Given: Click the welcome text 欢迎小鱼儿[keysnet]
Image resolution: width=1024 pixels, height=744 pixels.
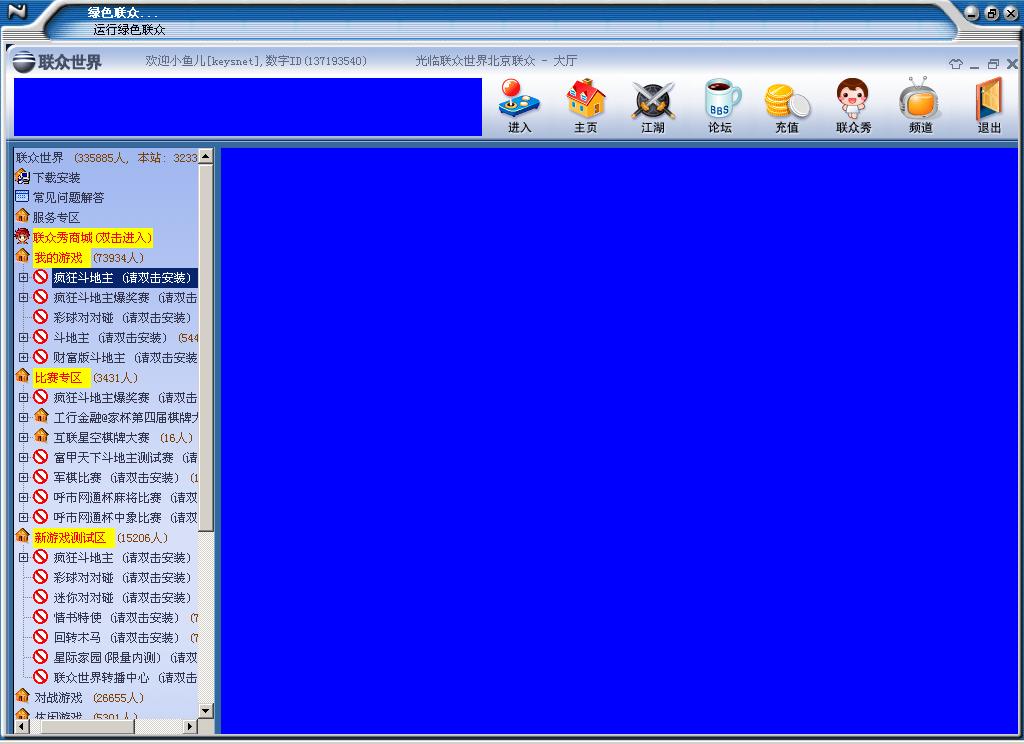Looking at the screenshot, I should point(203,61).
